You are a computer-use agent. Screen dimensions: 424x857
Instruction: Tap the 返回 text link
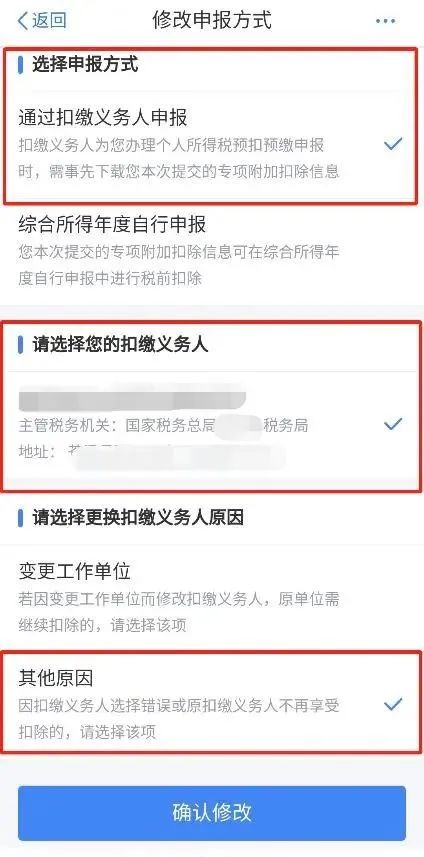[x=49, y=21]
